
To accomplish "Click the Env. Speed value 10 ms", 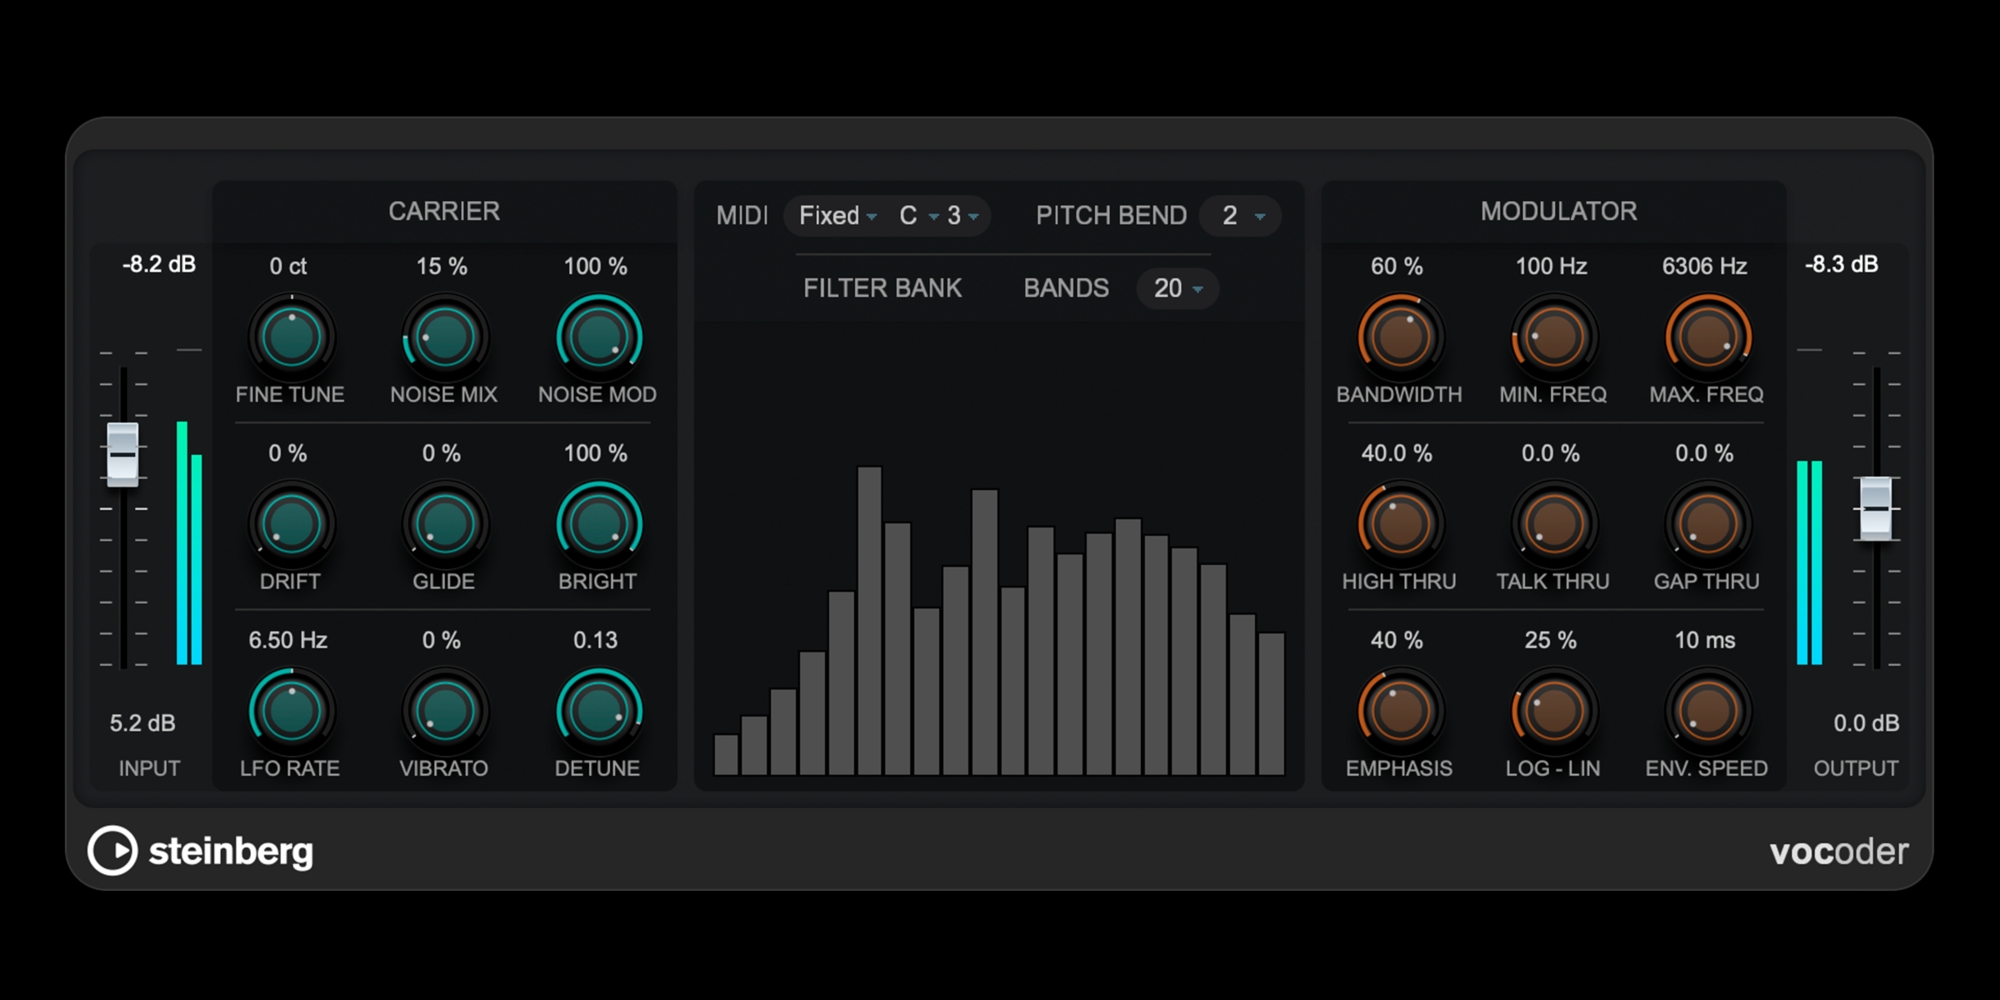I will (x=1705, y=640).
